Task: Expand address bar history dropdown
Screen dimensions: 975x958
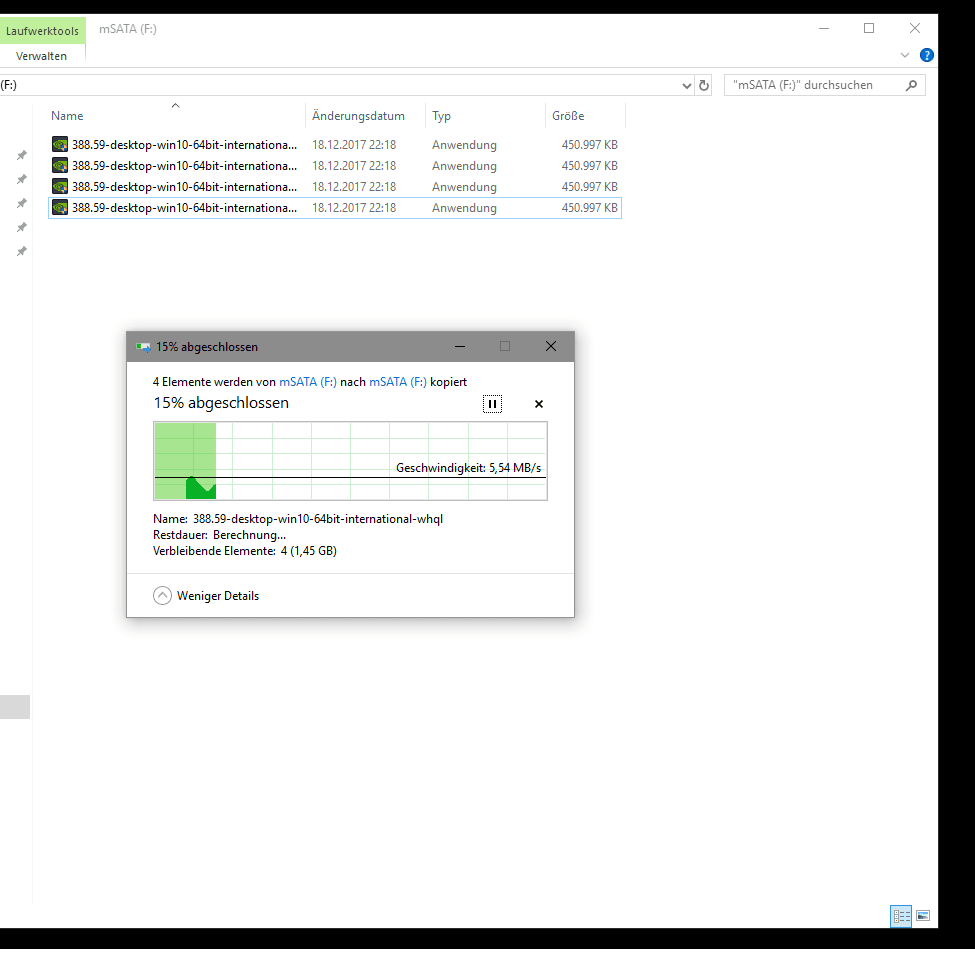Action: click(686, 86)
